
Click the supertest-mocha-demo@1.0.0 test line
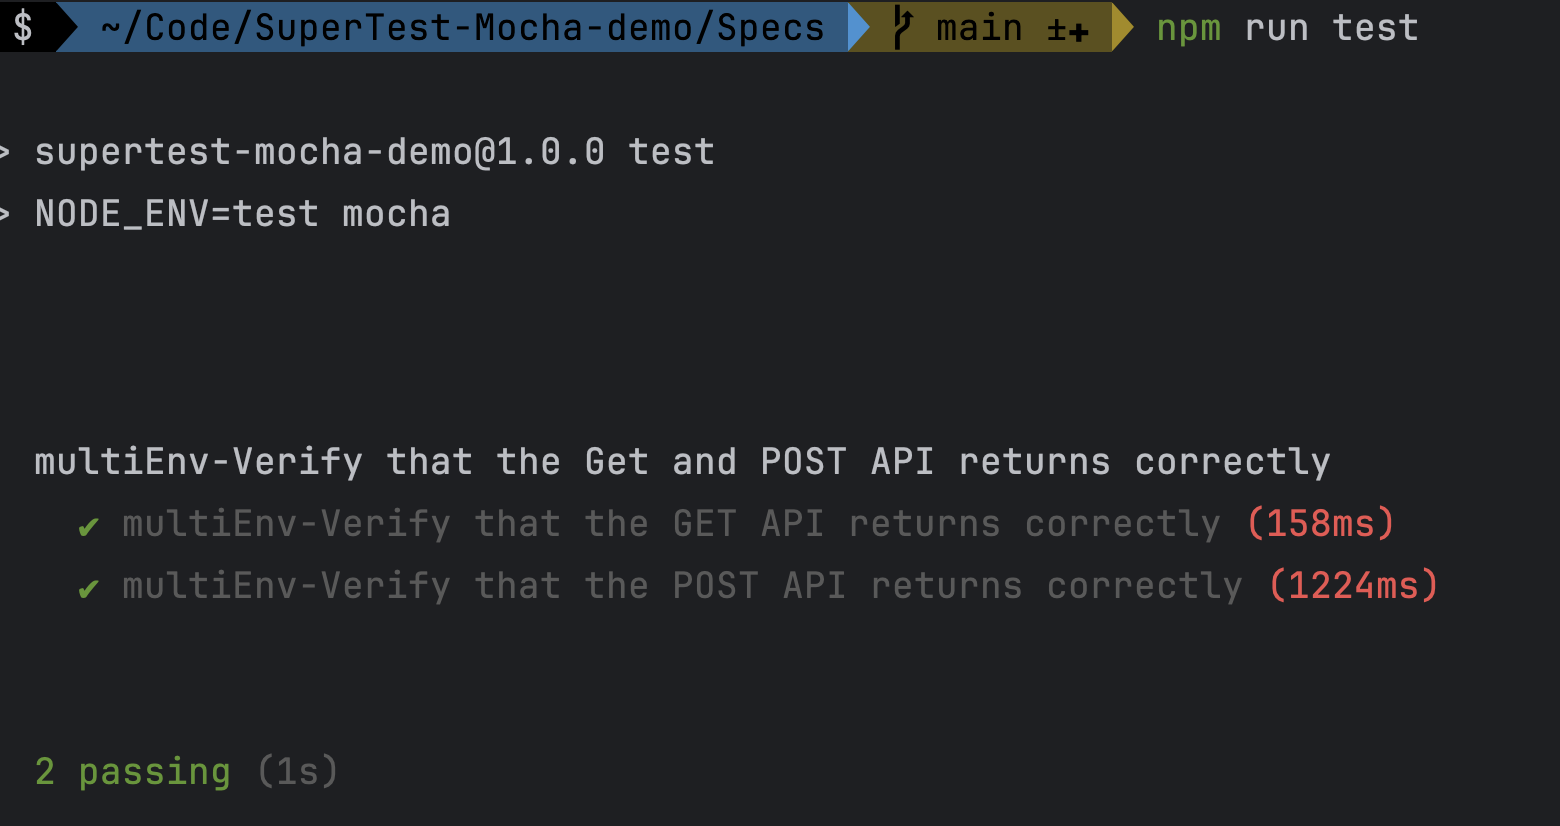point(375,152)
